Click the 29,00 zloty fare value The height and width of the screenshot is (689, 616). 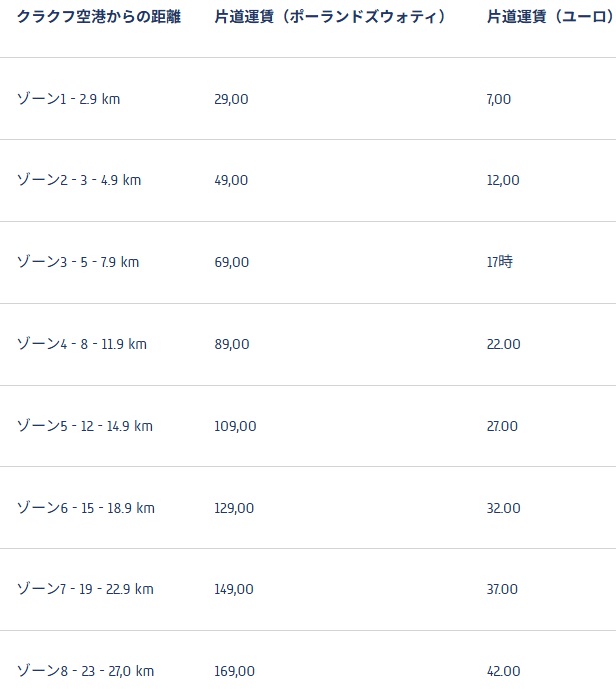[231, 99]
